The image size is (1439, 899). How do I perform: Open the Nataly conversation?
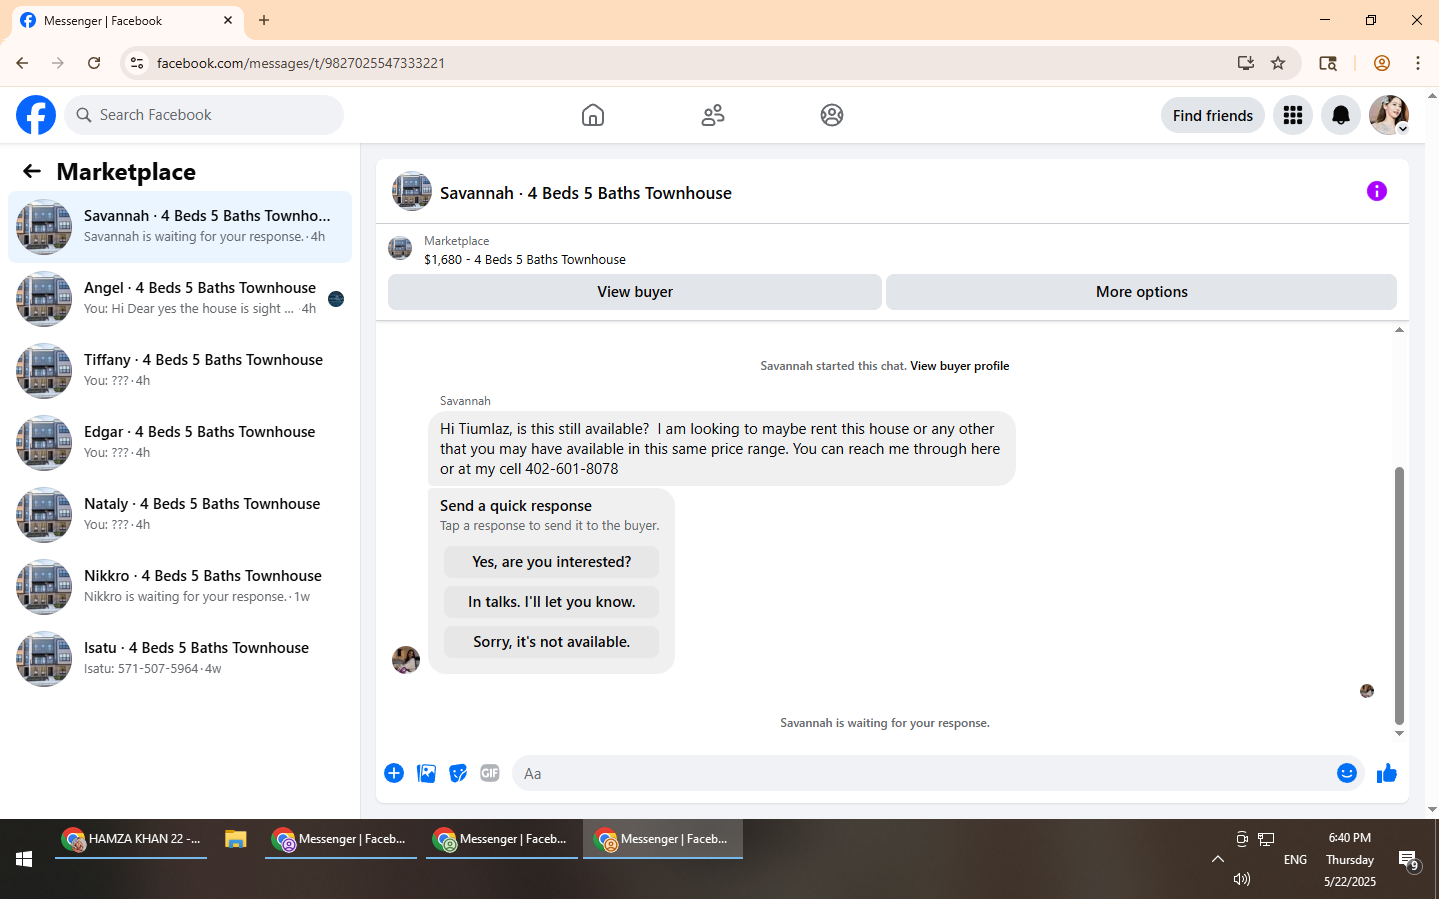(x=180, y=515)
